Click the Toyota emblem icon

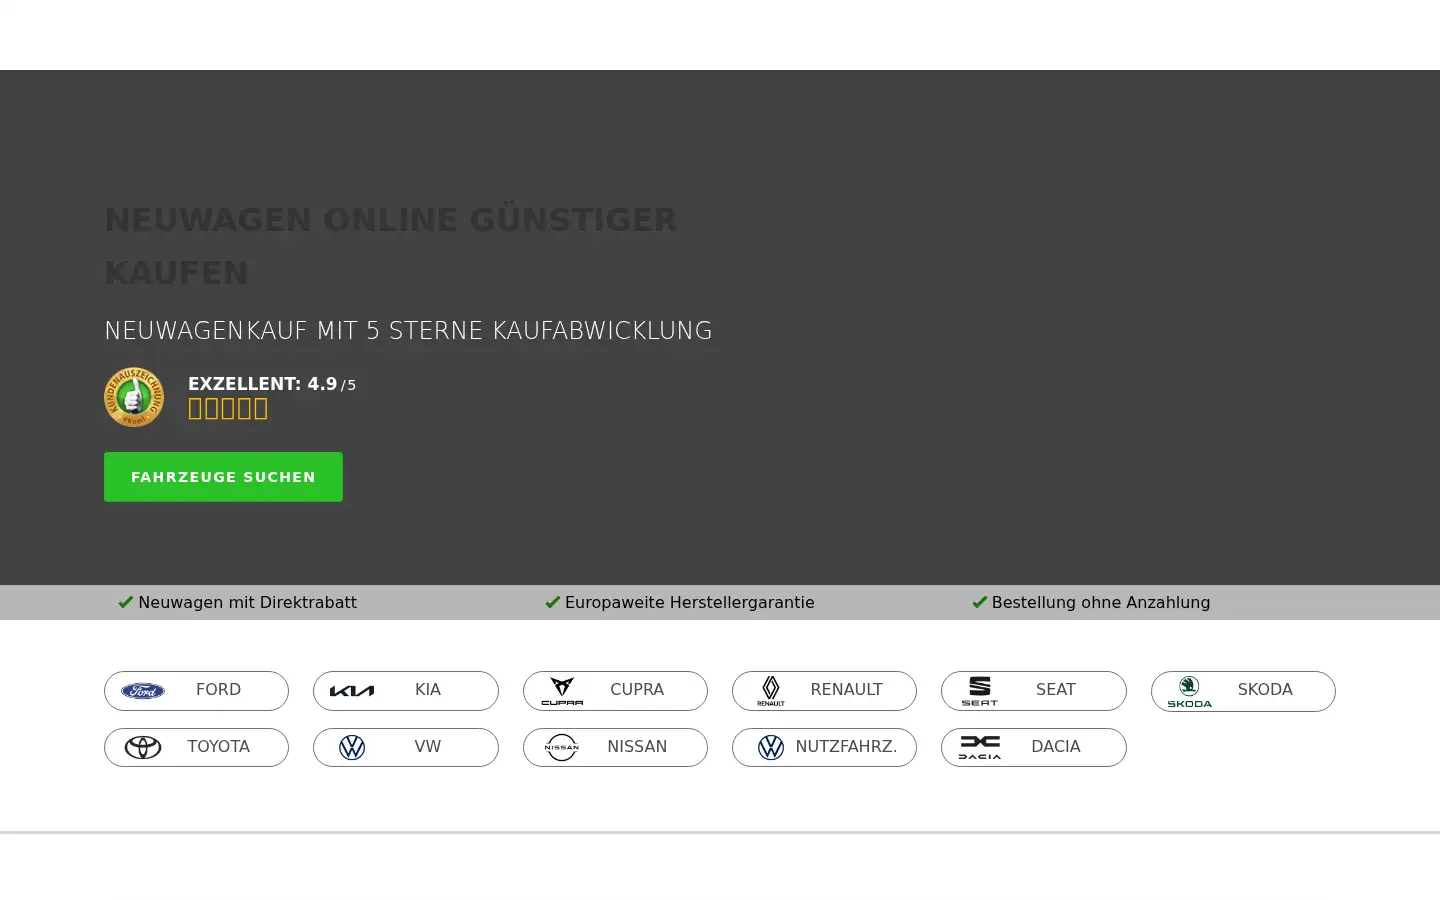click(x=143, y=747)
